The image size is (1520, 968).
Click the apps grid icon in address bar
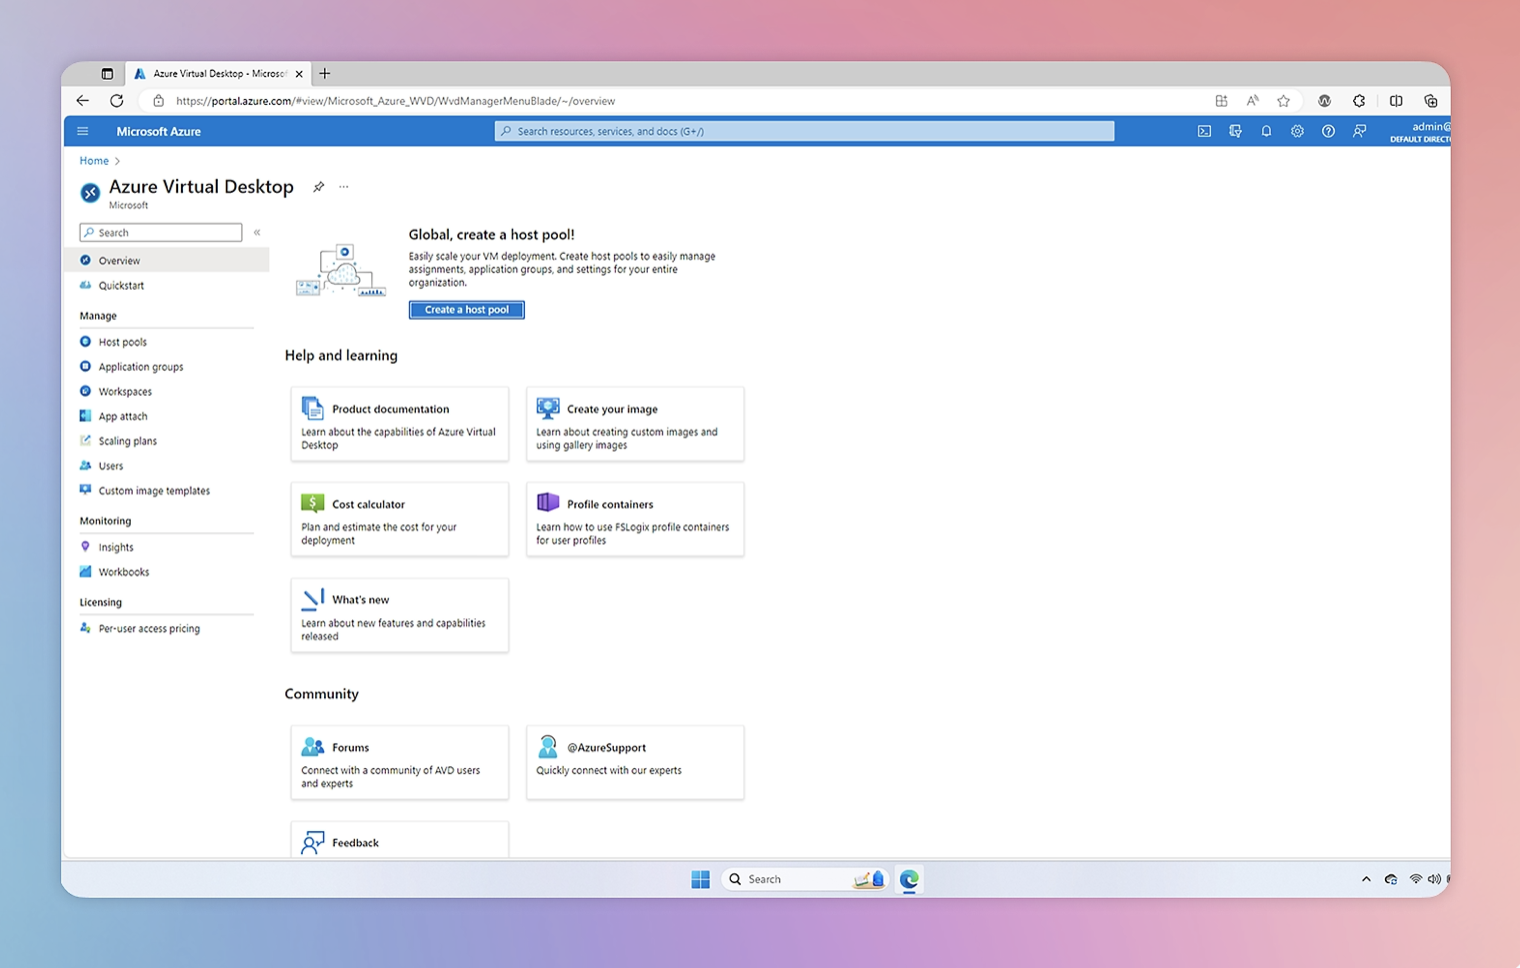[1221, 101]
